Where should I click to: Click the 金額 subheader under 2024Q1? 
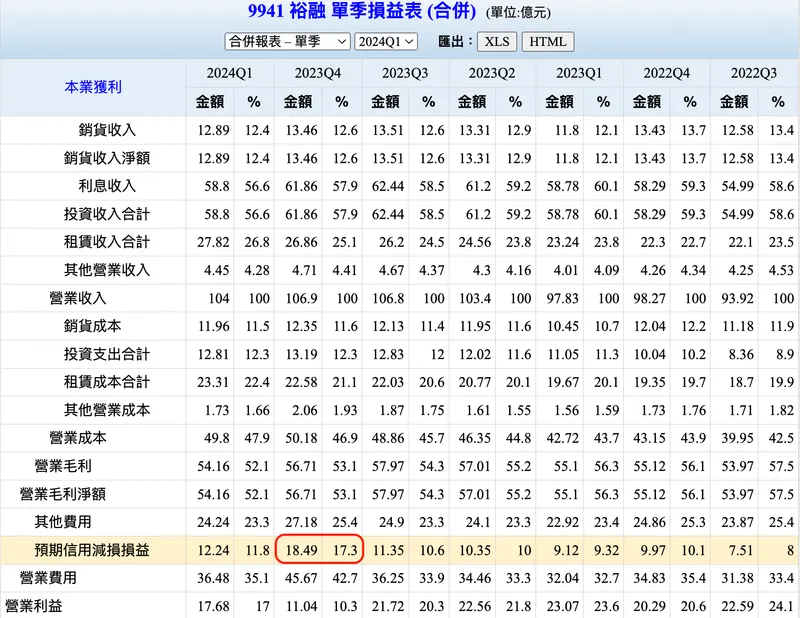pos(210,102)
